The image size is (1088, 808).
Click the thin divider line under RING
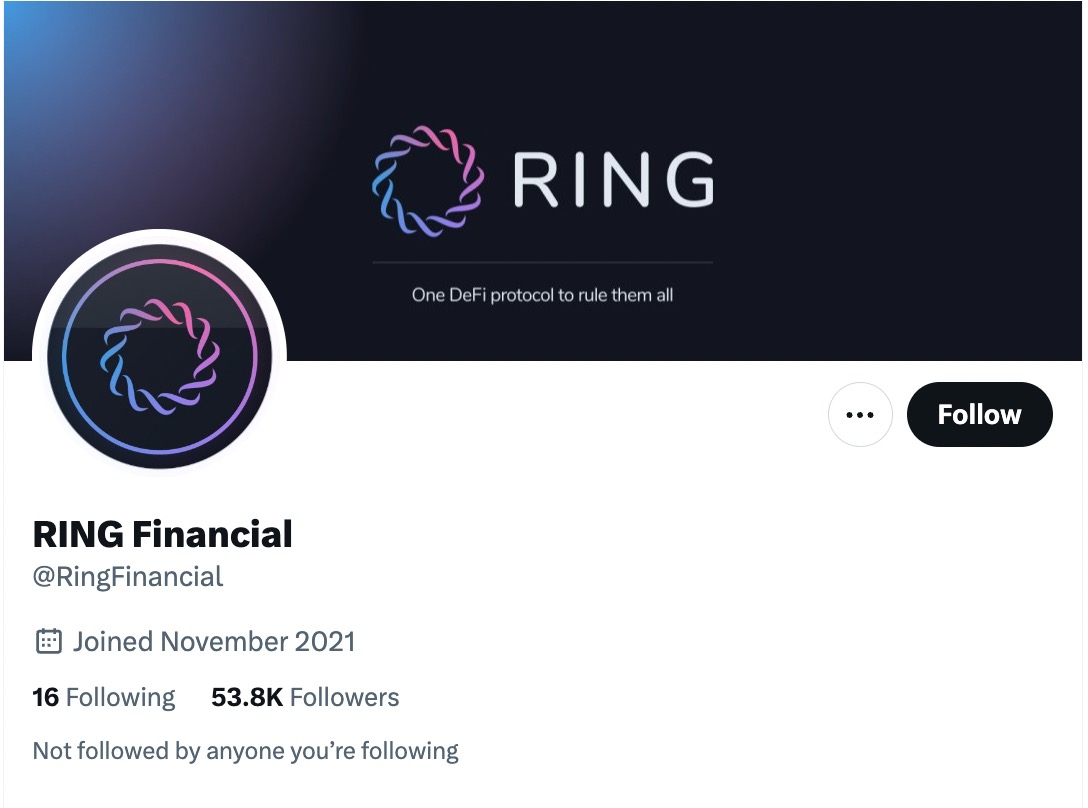pos(542,262)
